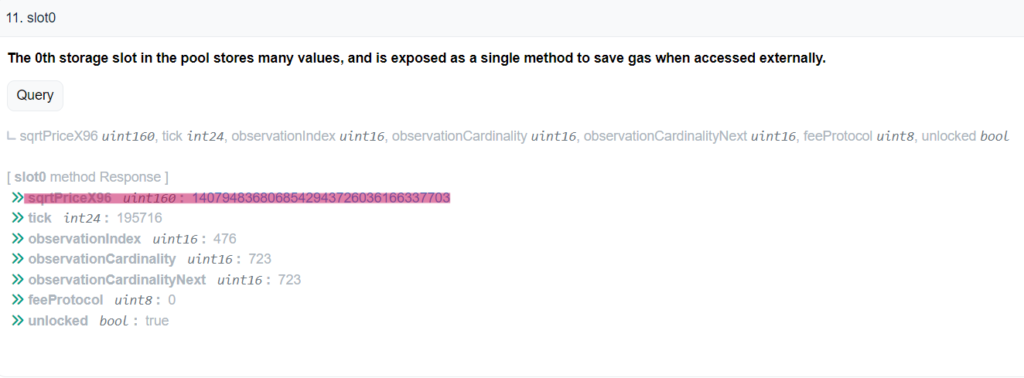The height and width of the screenshot is (378, 1024).
Task: Click the Query button
Action: 35,95
